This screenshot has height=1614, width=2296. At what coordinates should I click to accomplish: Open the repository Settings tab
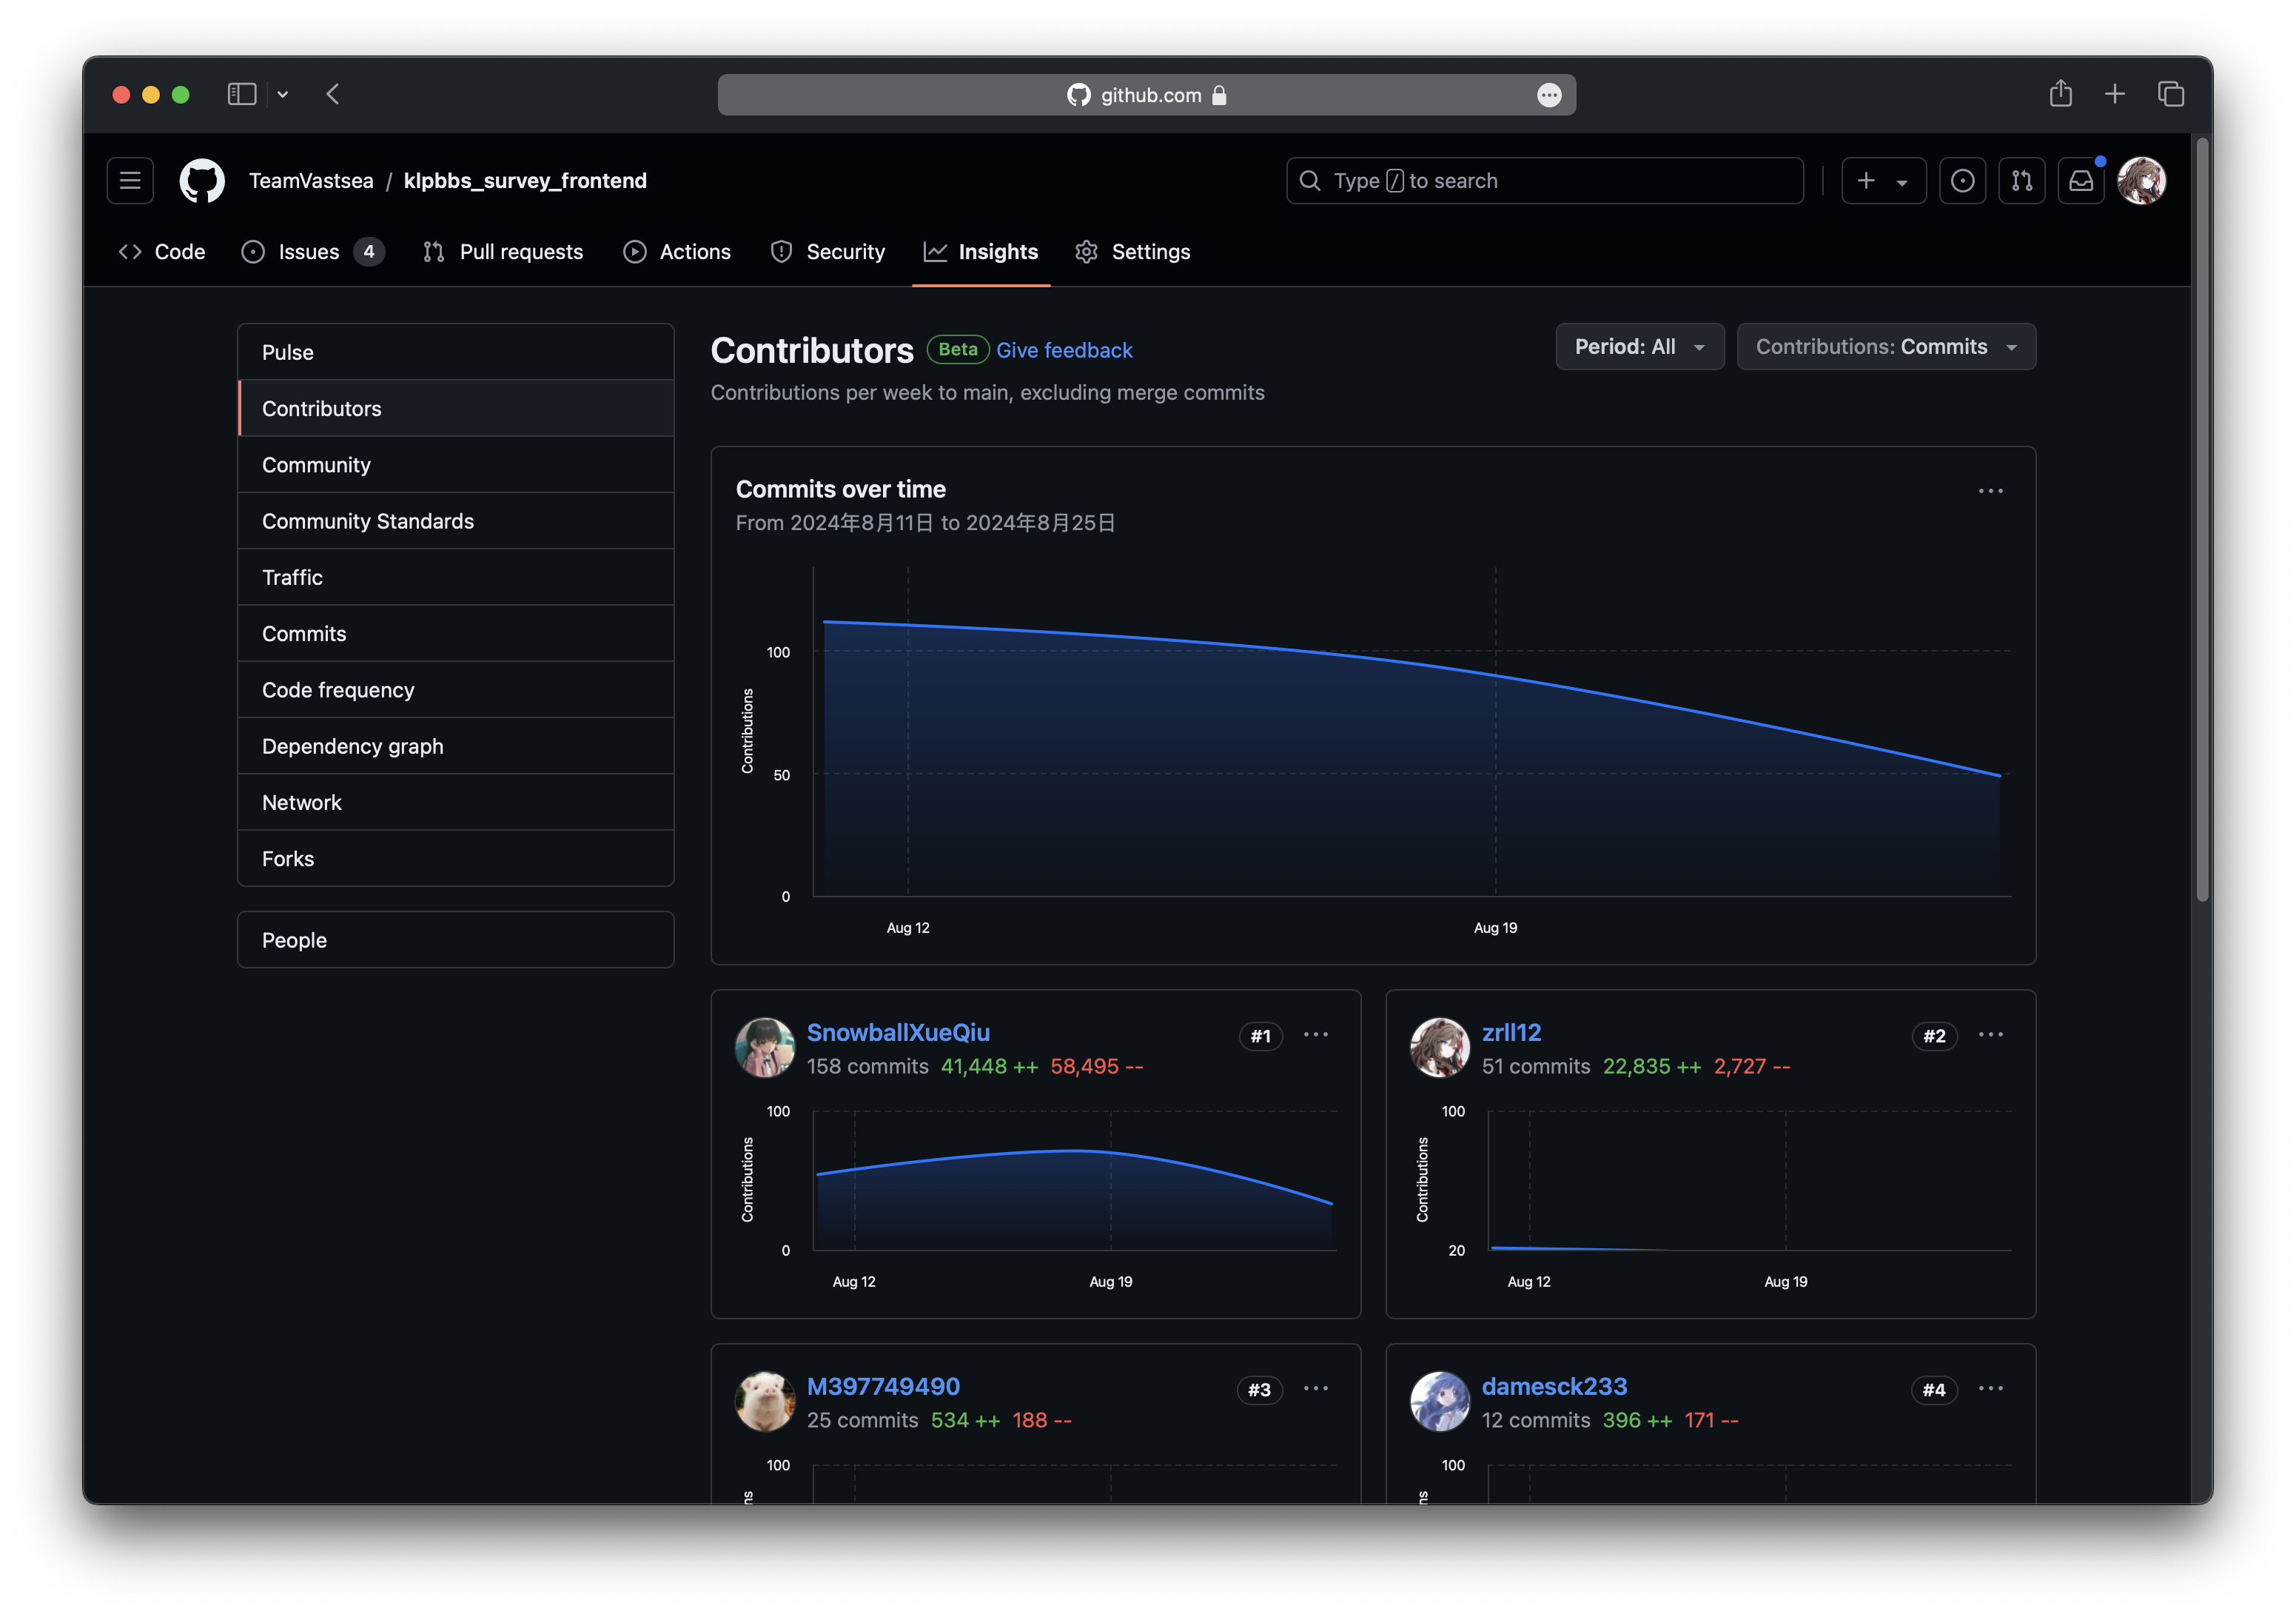(1133, 252)
